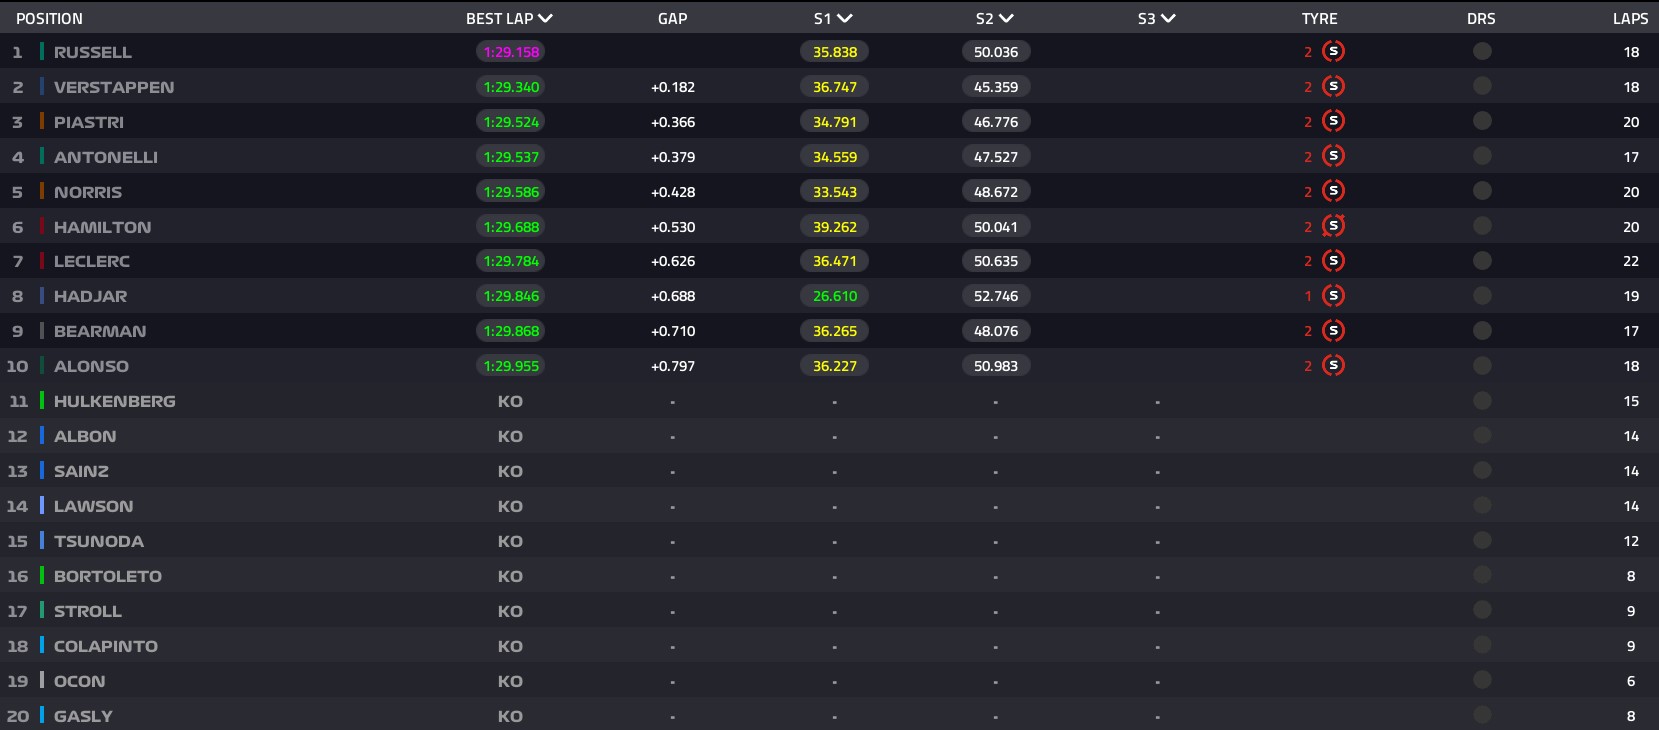Viewport: 1659px width, 730px height.
Task: Click the soft tyre icon in Russell's row
Action: pos(1333,52)
